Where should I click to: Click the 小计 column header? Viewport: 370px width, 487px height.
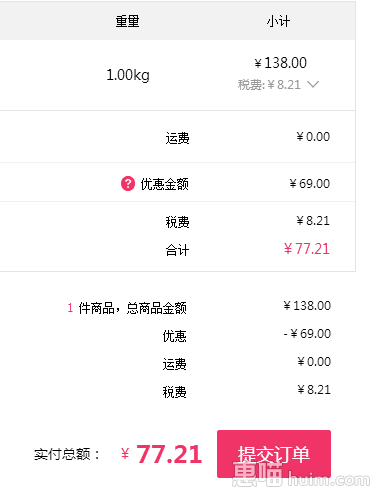pyautogui.click(x=278, y=22)
